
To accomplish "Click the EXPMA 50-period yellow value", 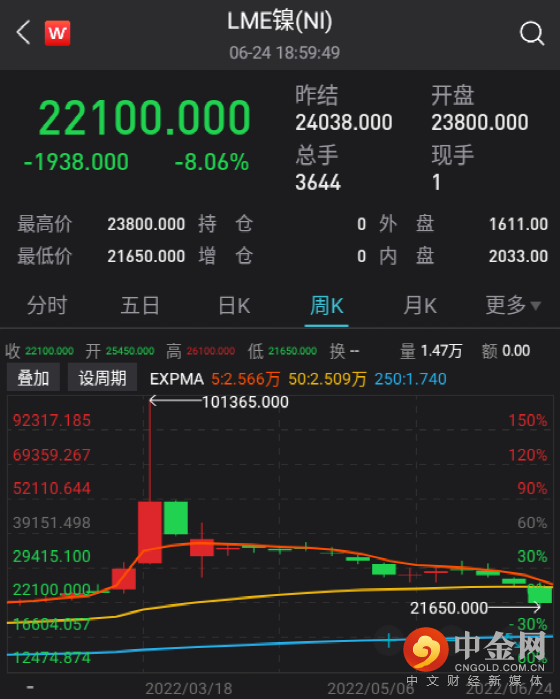I will click(x=327, y=379).
